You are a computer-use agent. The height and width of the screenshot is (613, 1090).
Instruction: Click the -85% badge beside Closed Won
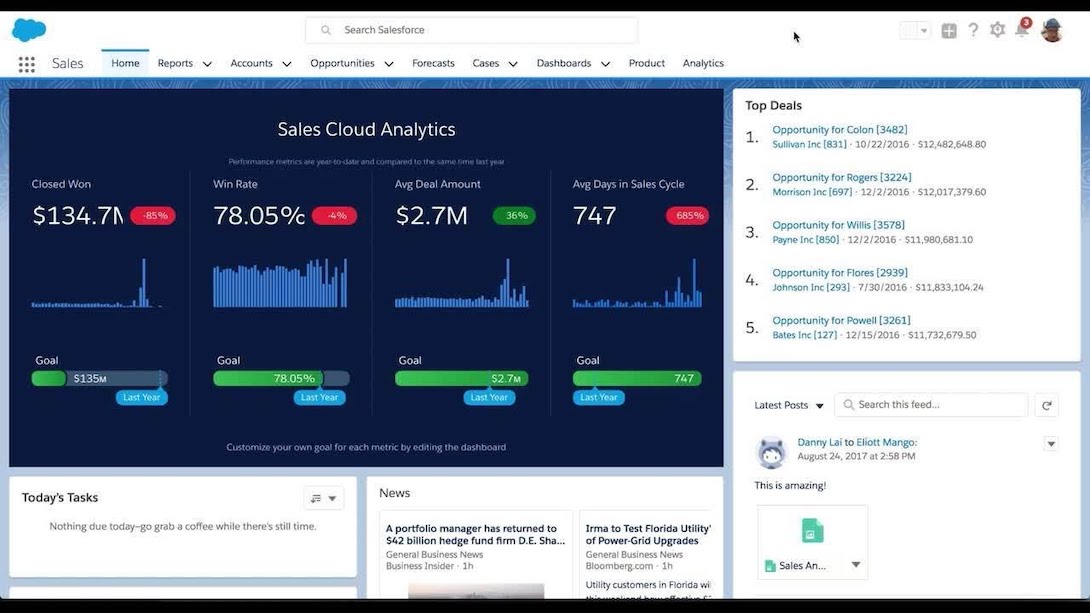(x=153, y=216)
